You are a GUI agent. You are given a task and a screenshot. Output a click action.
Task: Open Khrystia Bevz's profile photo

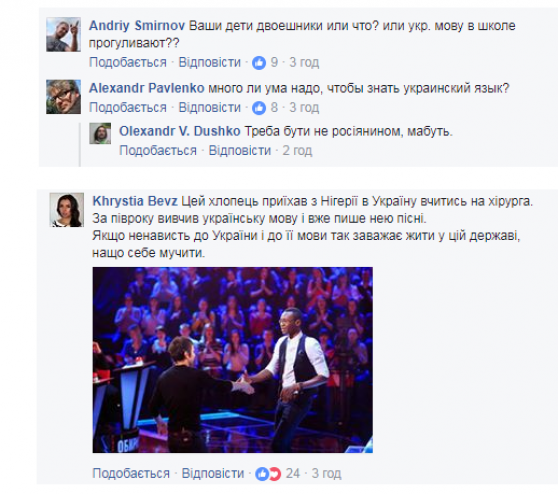[x=67, y=210]
